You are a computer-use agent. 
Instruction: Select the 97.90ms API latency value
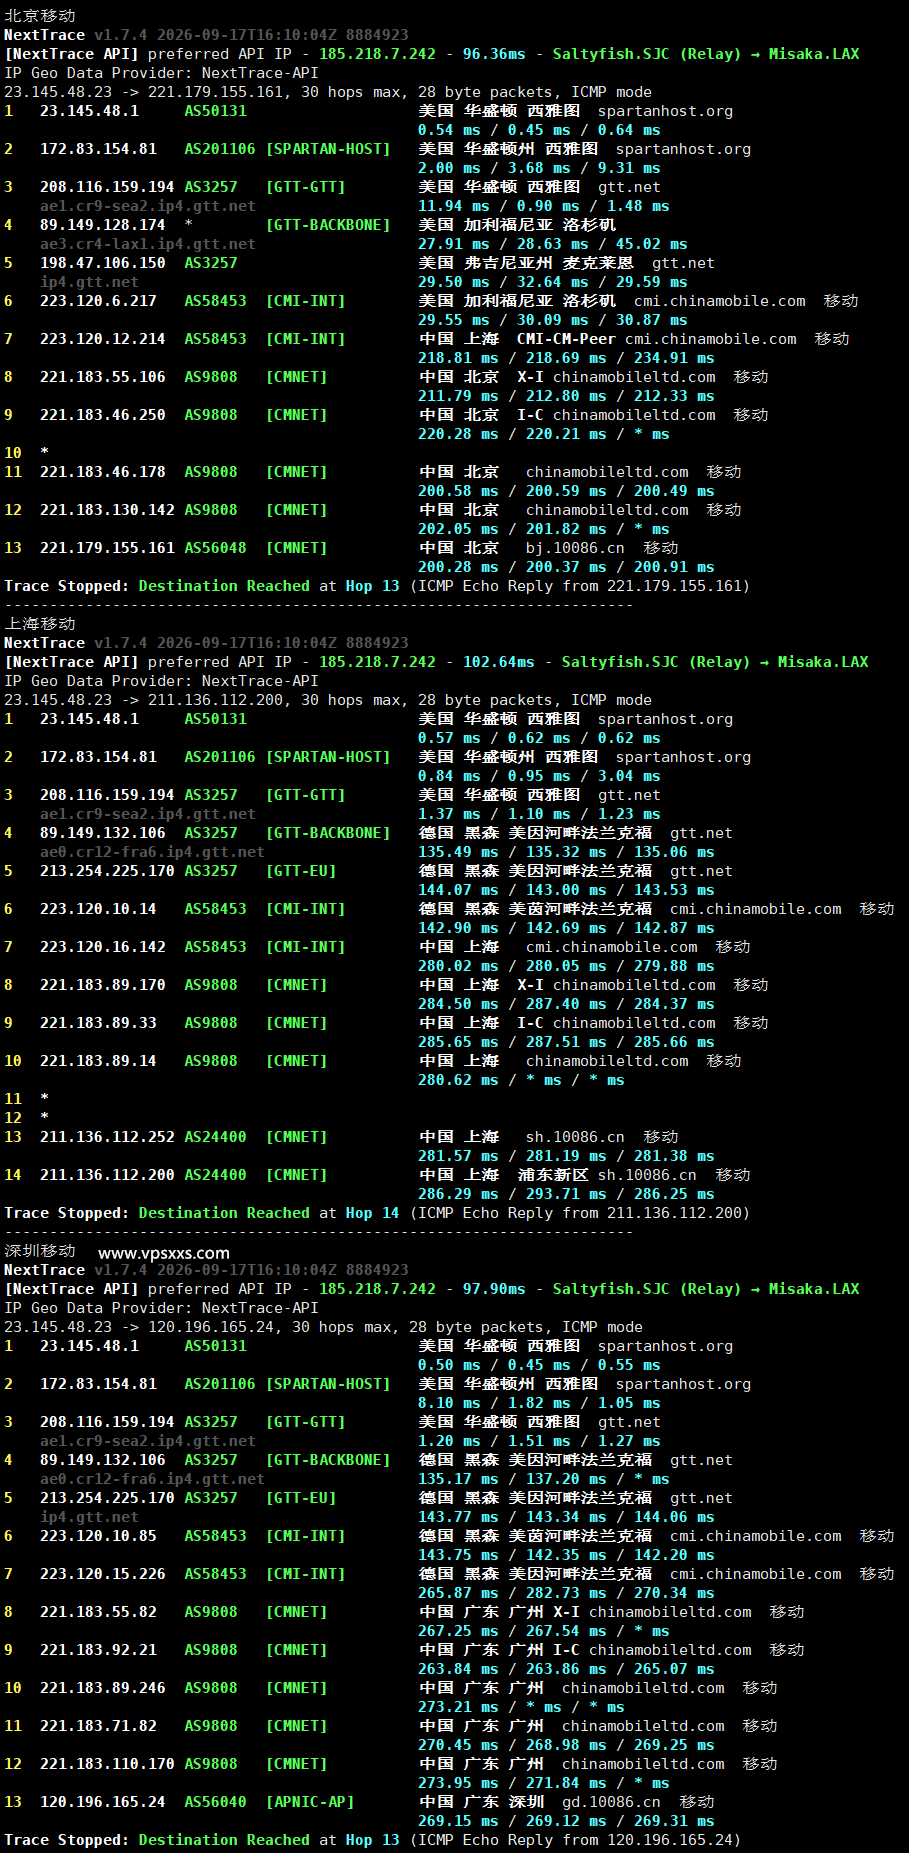click(x=494, y=1289)
